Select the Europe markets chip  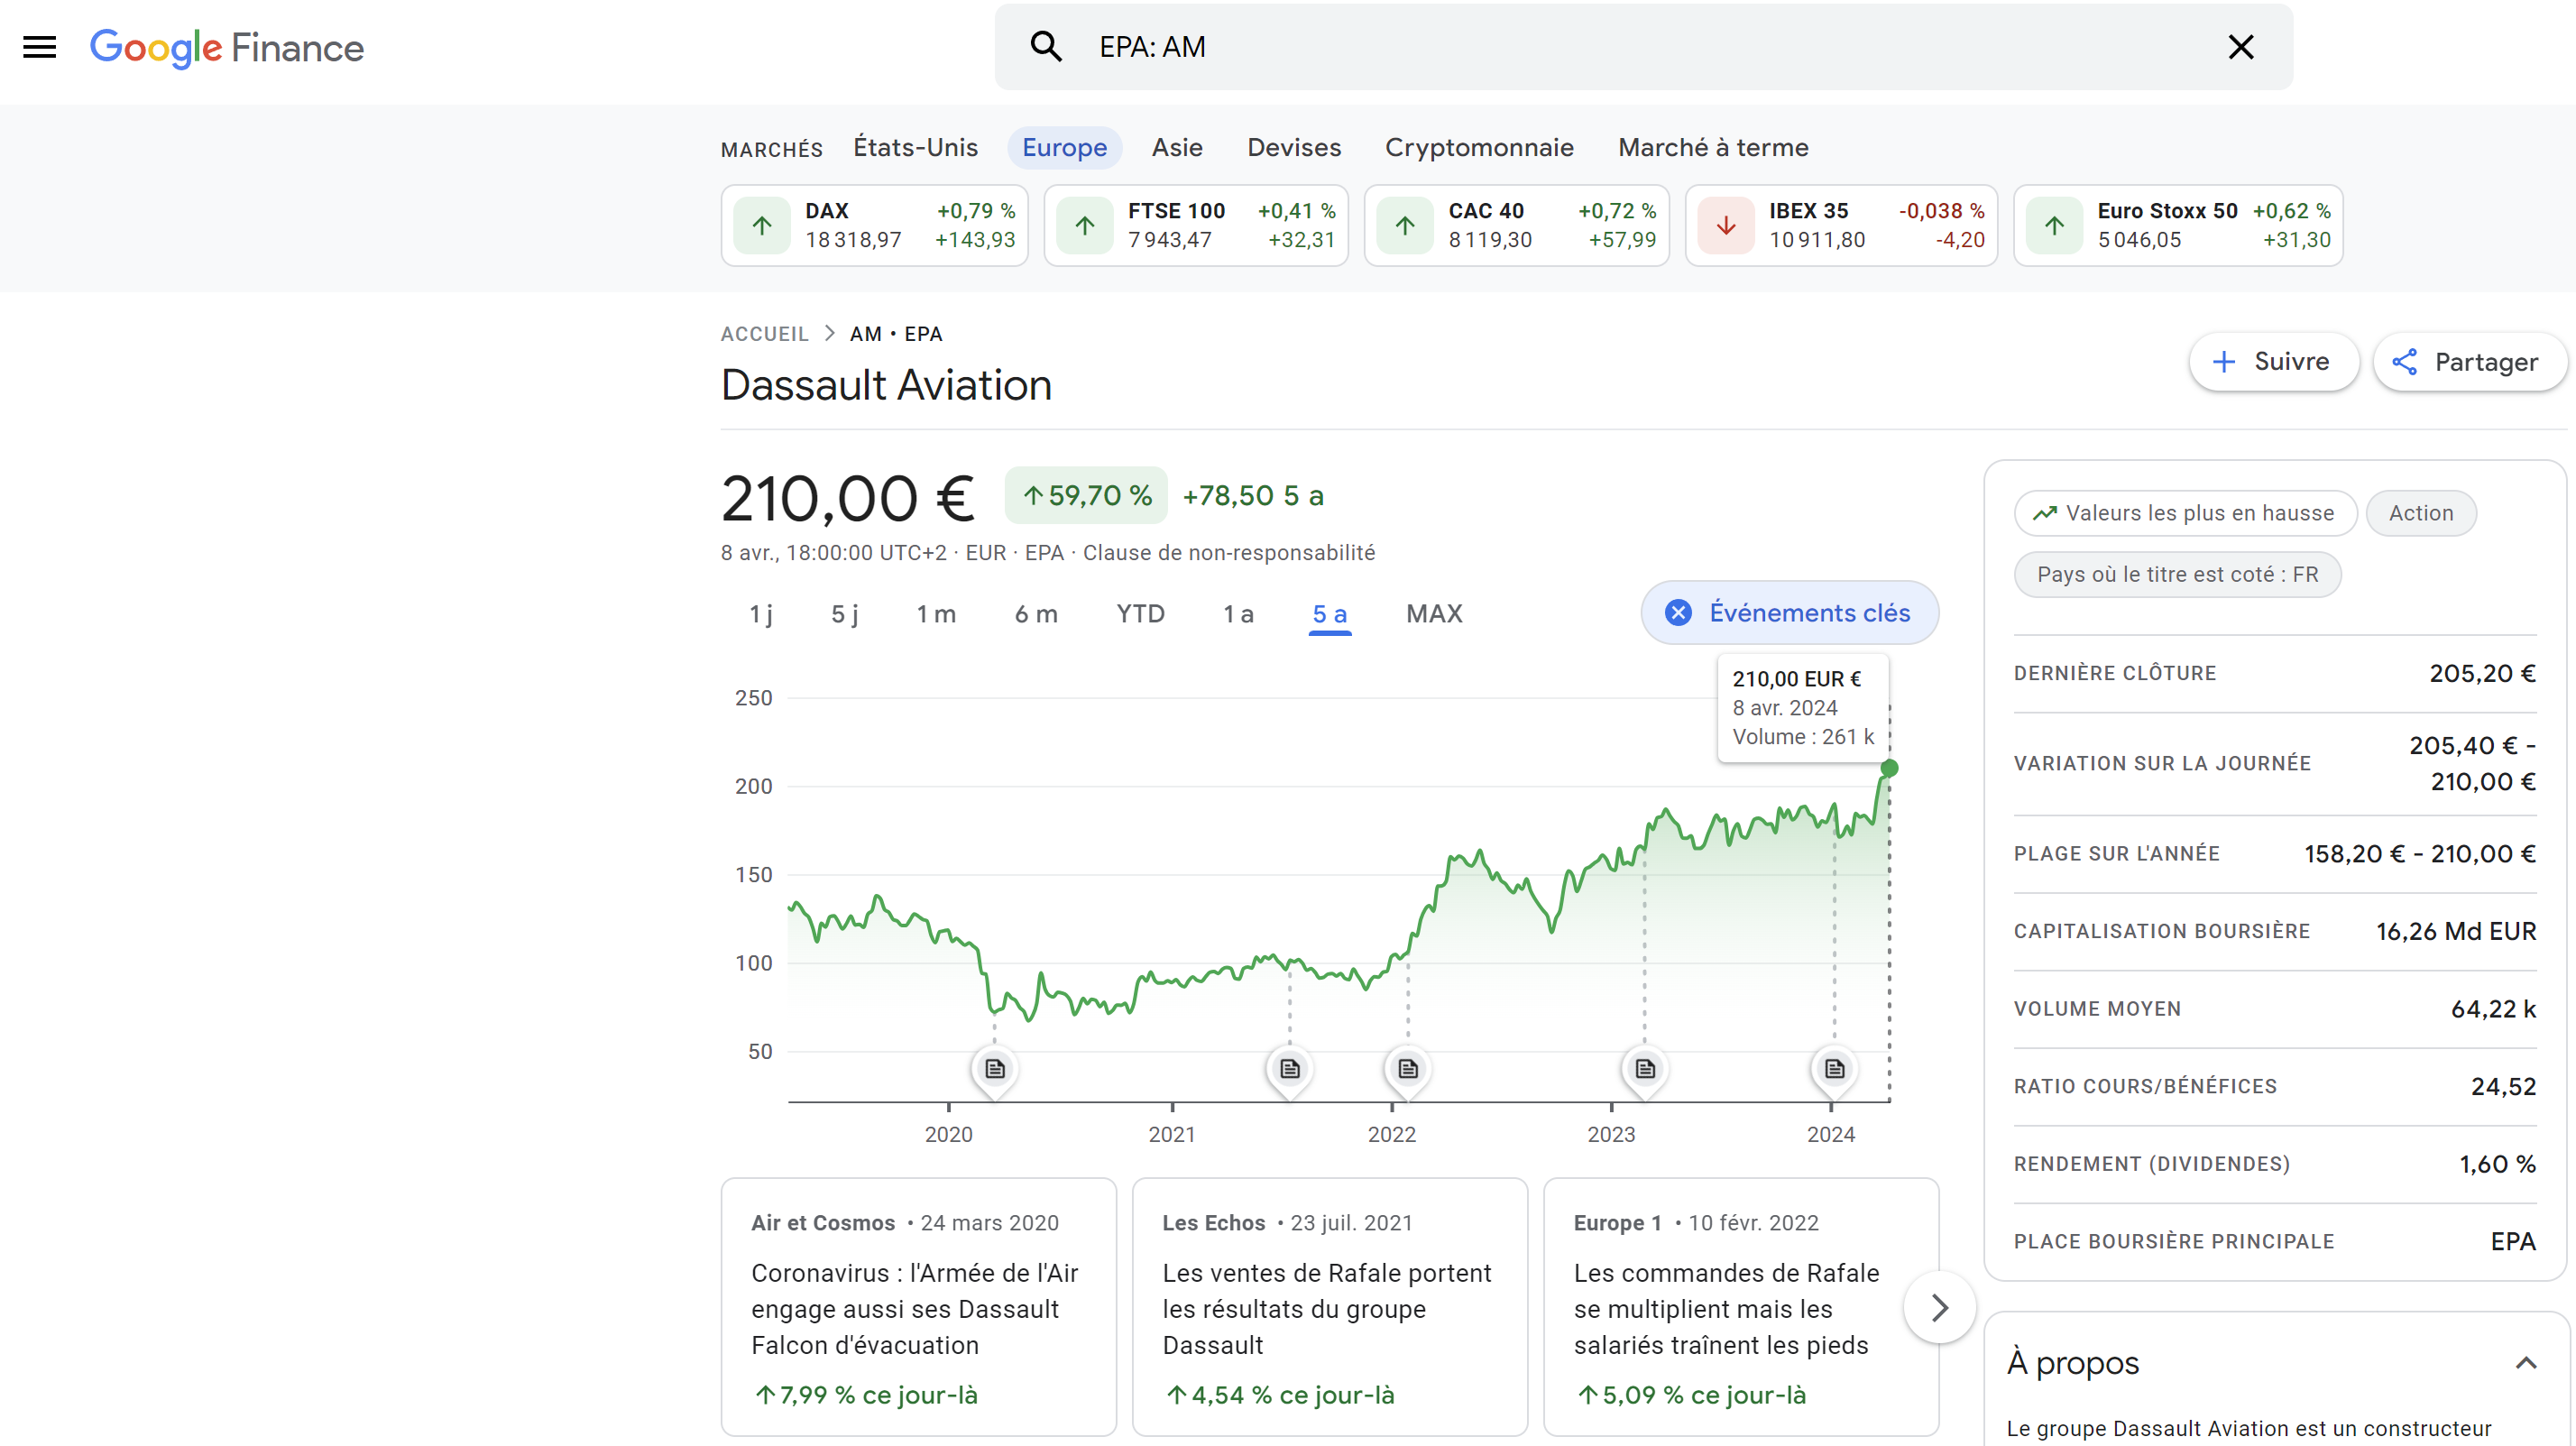[1064, 148]
